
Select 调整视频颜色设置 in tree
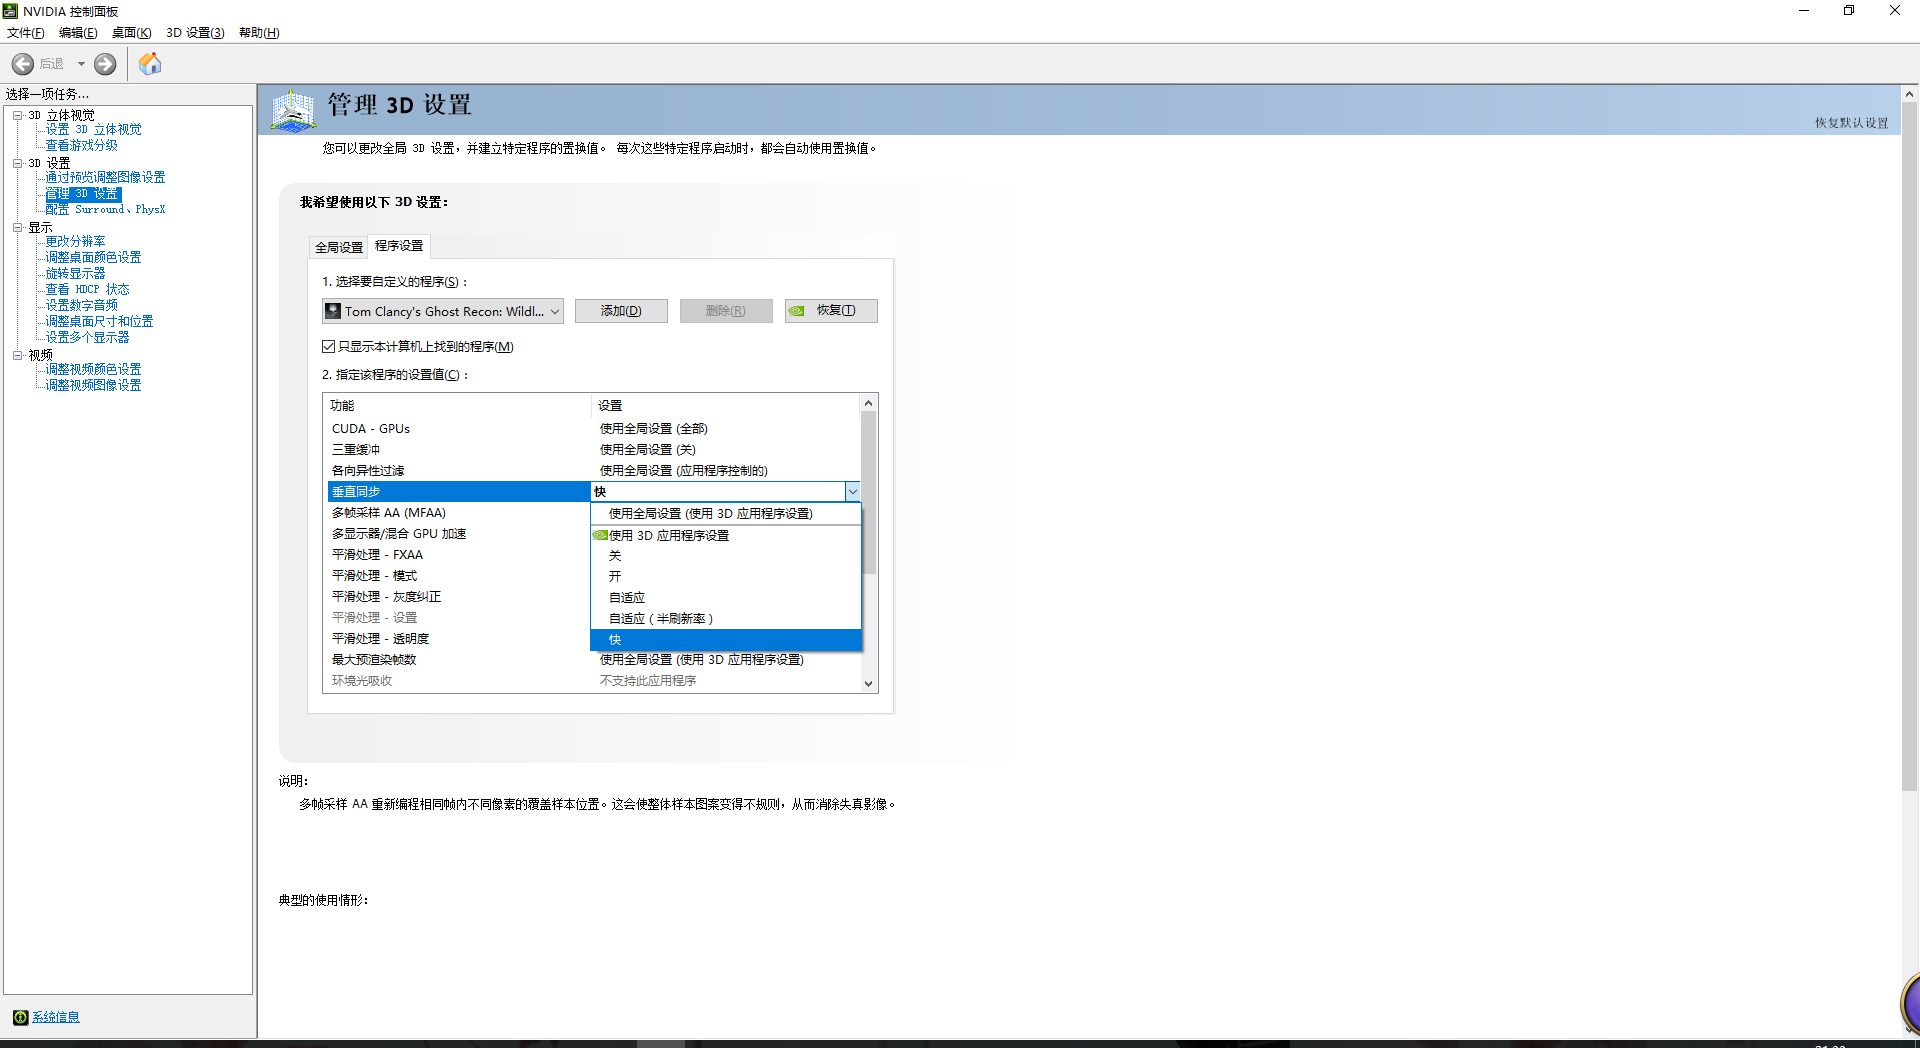pos(94,370)
